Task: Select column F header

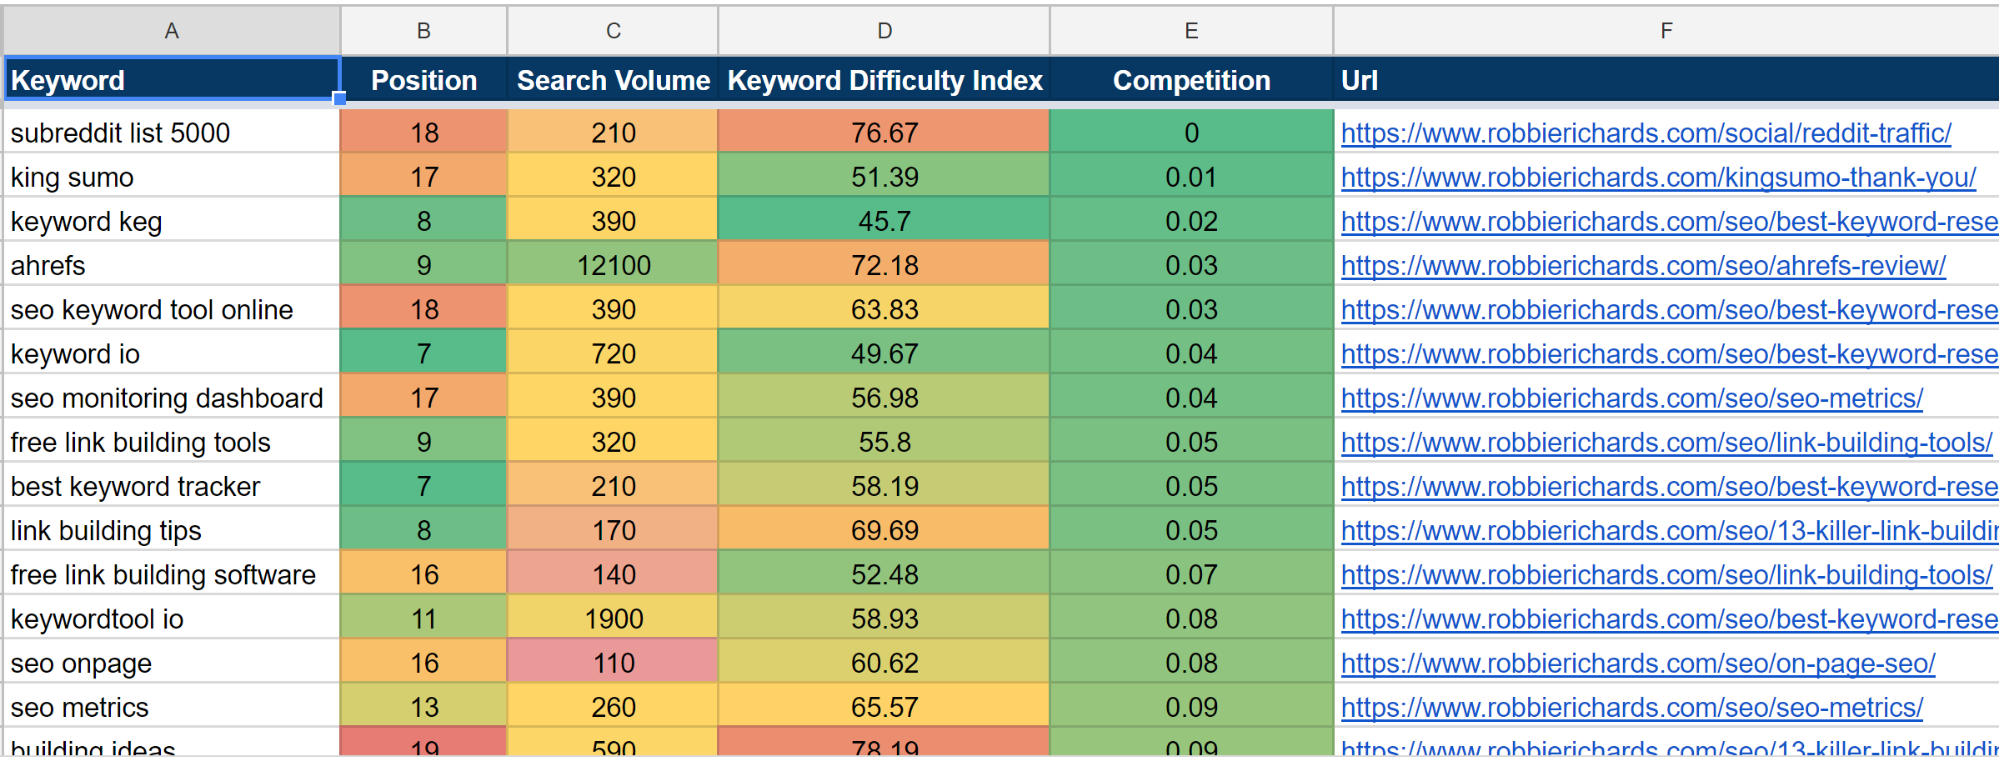Action: point(1665,29)
